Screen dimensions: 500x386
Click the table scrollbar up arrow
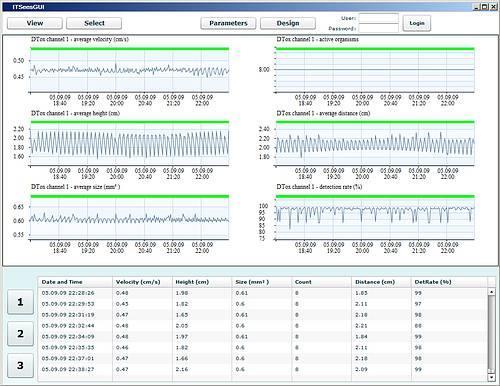coord(491,292)
